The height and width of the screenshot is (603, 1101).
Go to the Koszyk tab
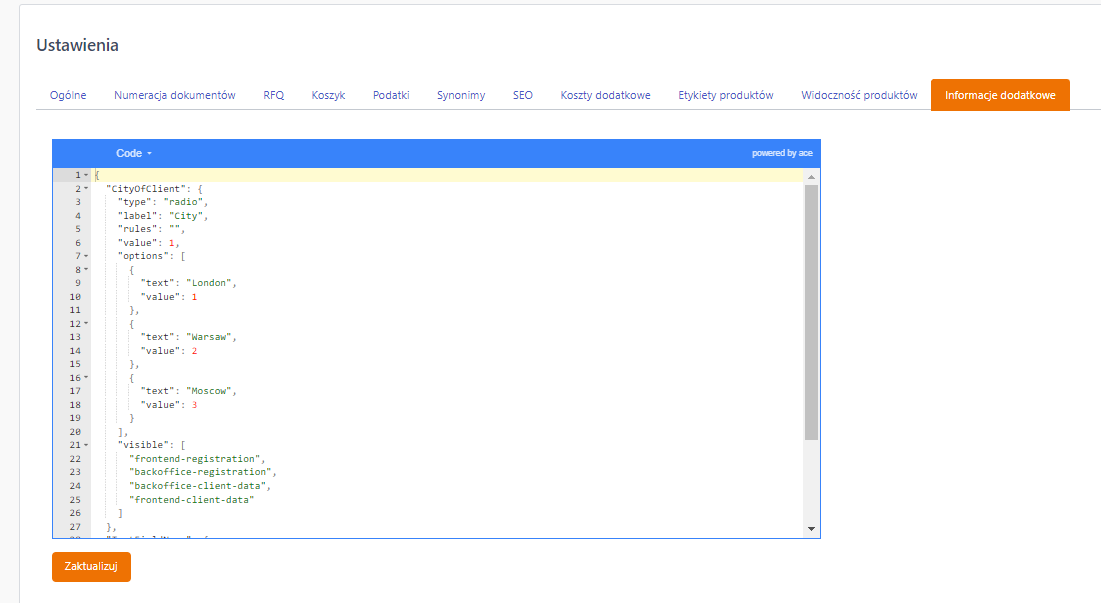[329, 95]
